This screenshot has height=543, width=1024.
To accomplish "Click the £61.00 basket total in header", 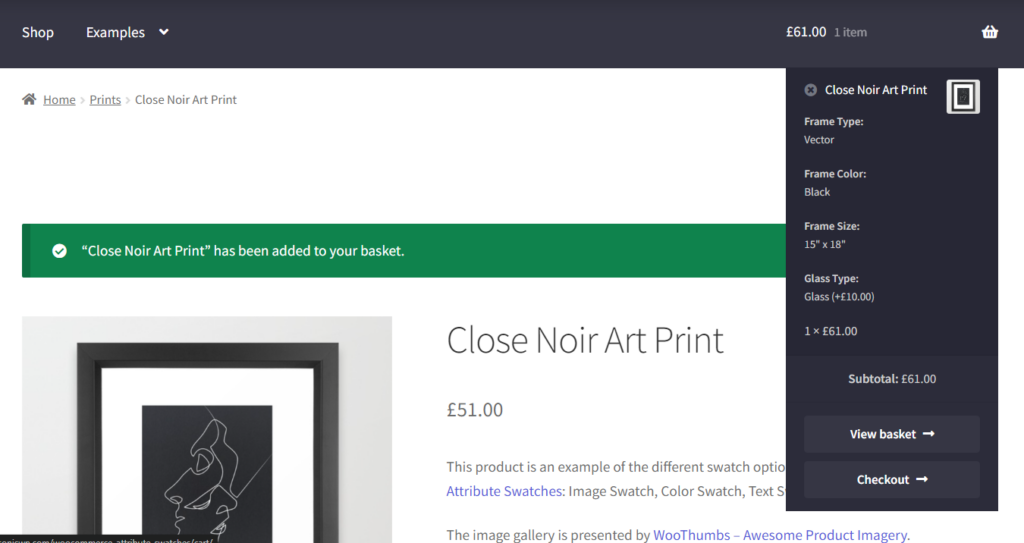I will click(x=806, y=32).
